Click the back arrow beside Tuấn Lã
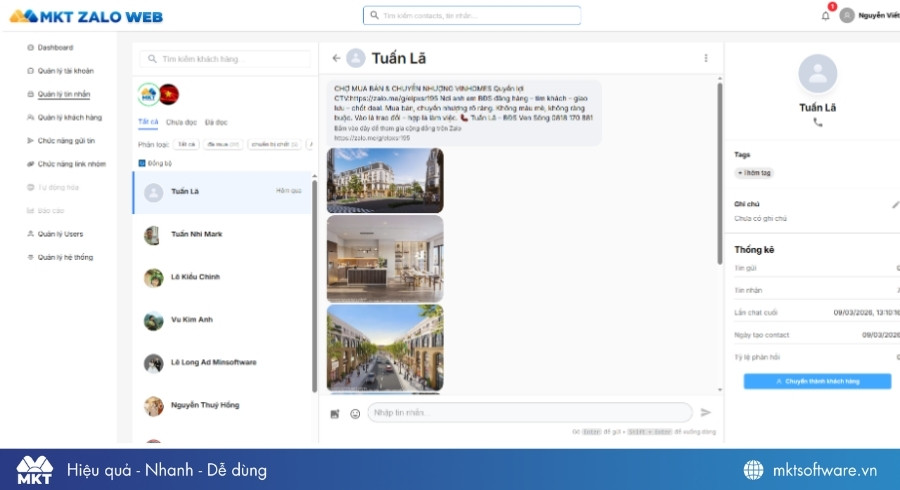This screenshot has width=900, height=490. [x=336, y=58]
